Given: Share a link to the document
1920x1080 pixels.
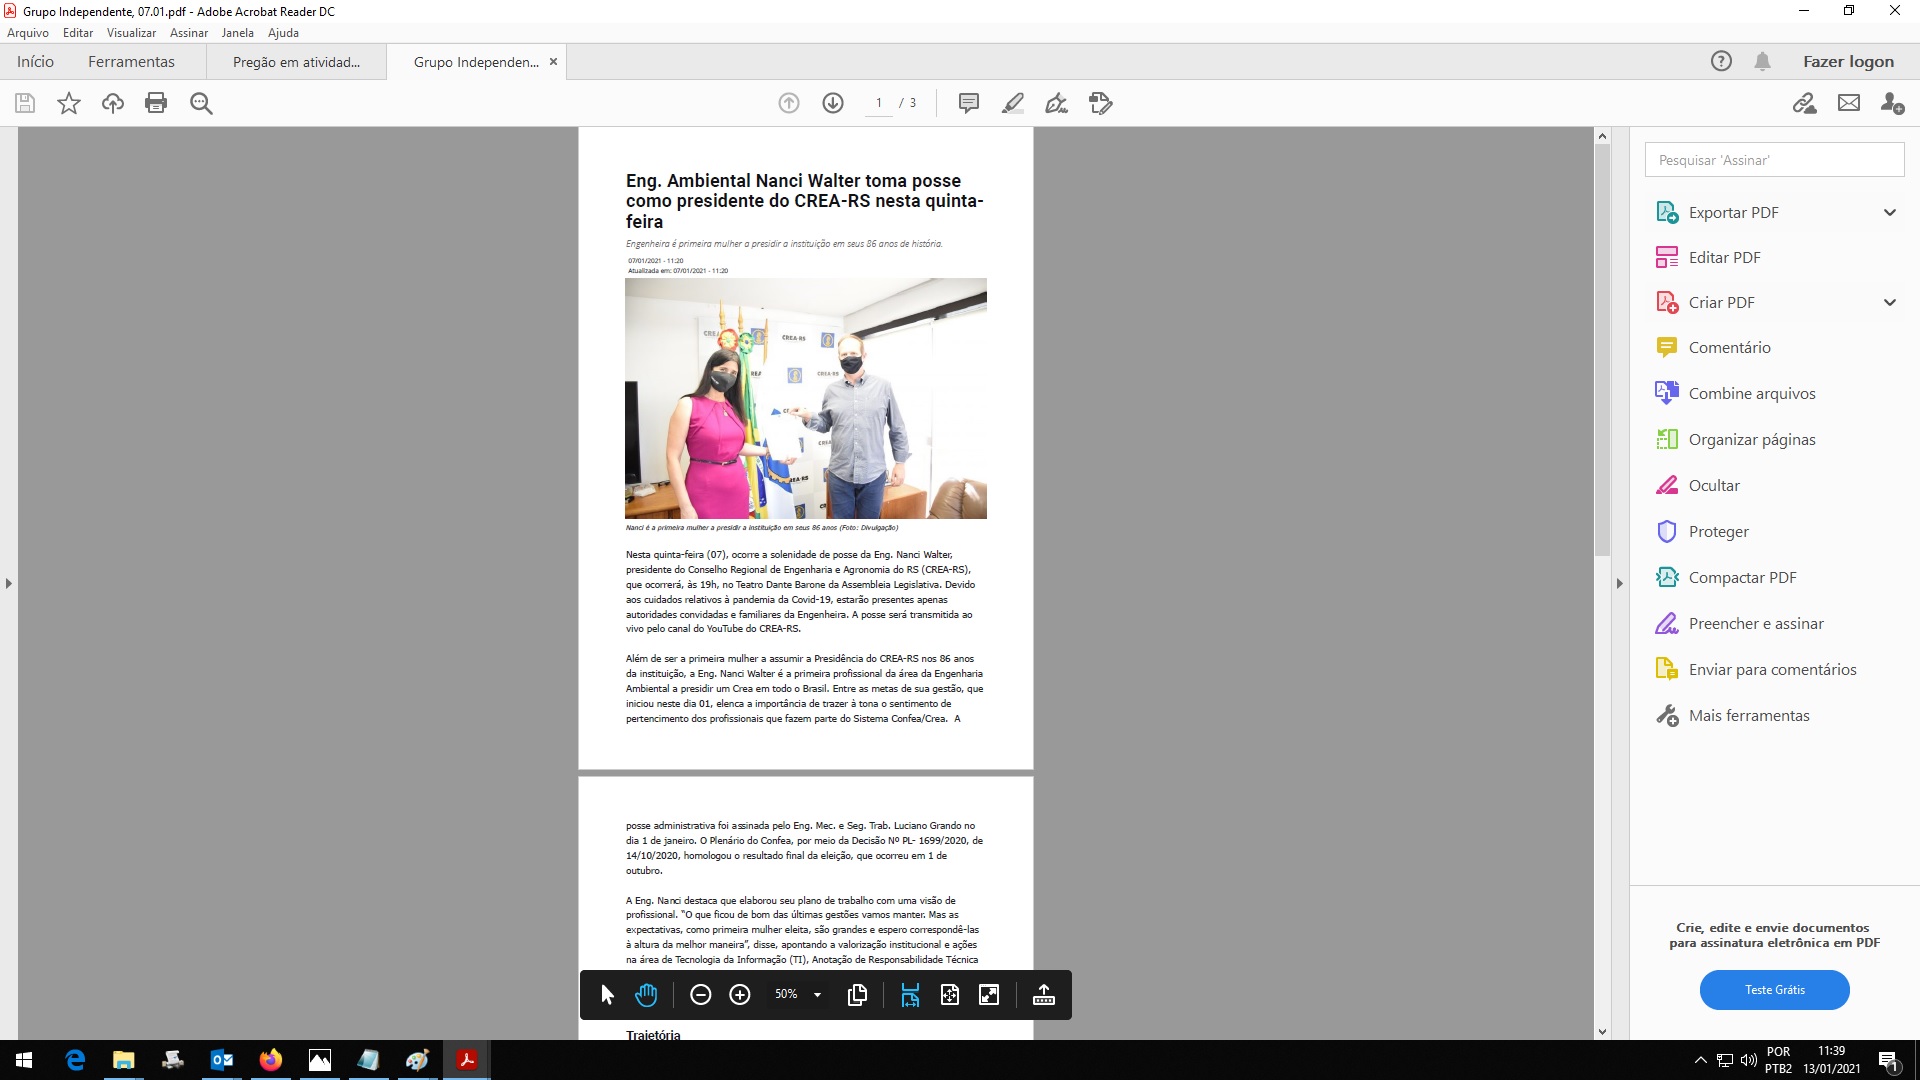Looking at the screenshot, I should (1804, 103).
